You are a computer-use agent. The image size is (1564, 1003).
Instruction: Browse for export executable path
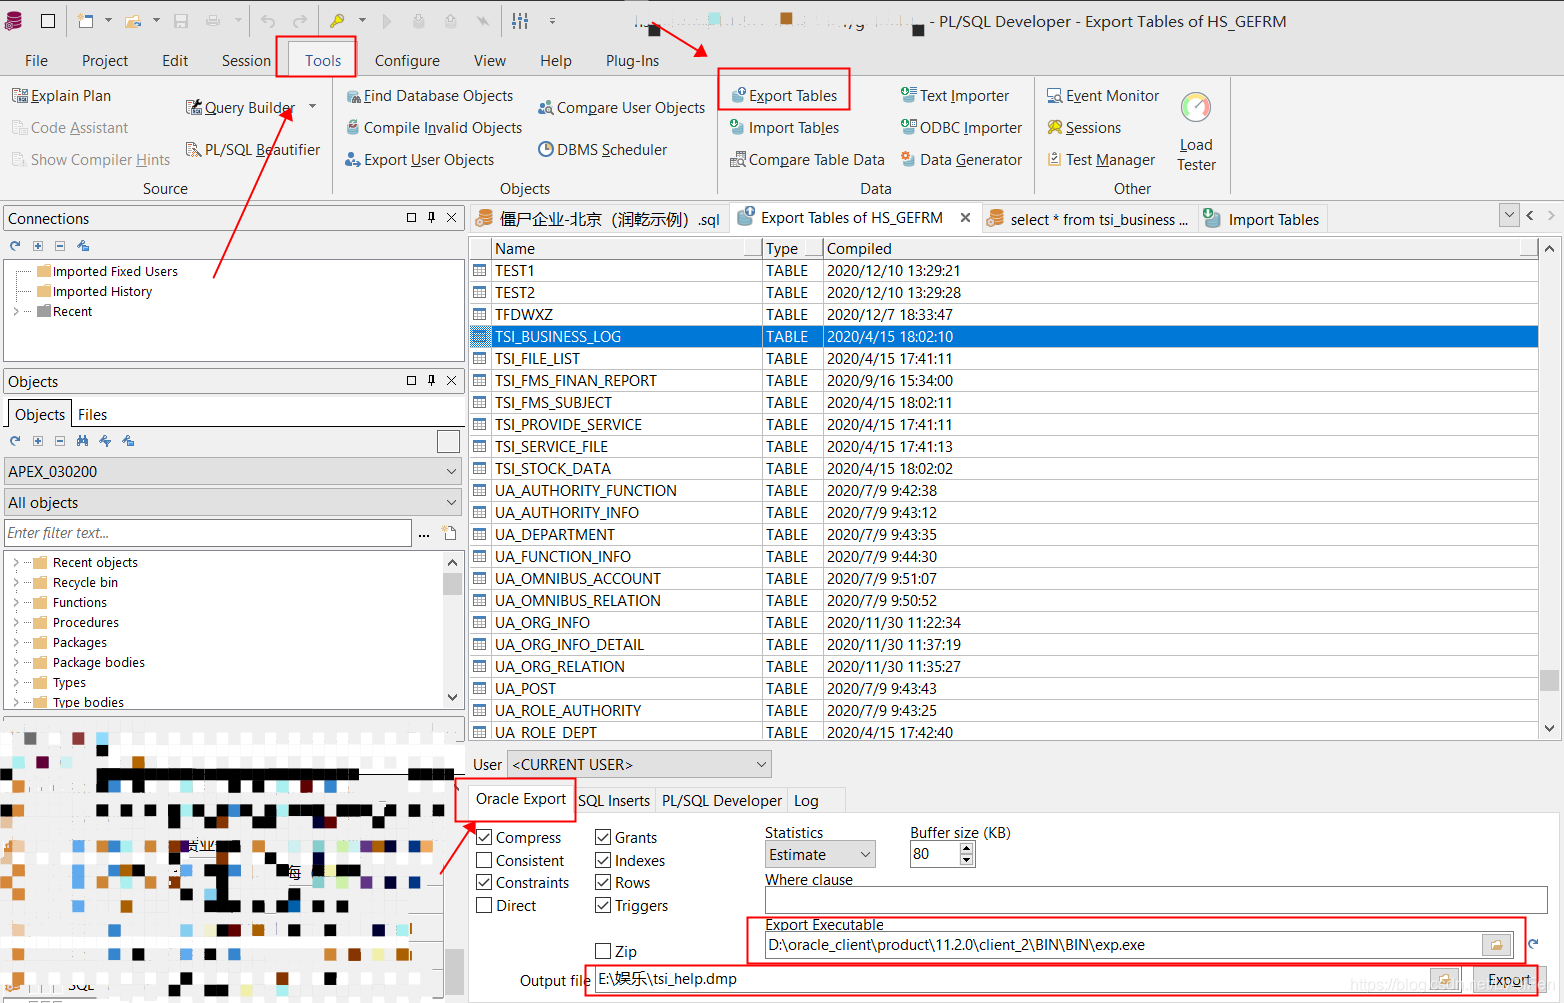[1496, 945]
